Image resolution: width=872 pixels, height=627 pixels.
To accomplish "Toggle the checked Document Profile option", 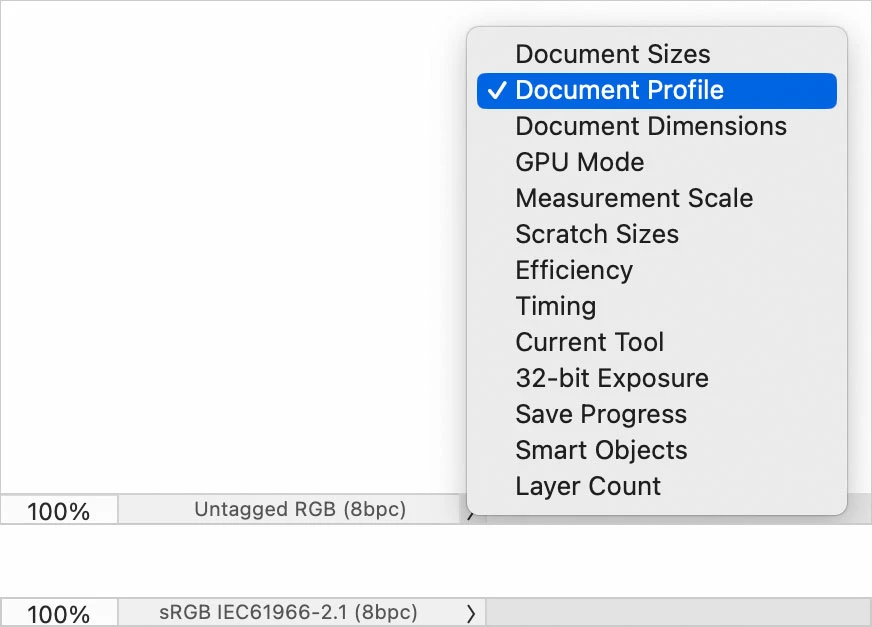I will [x=619, y=90].
